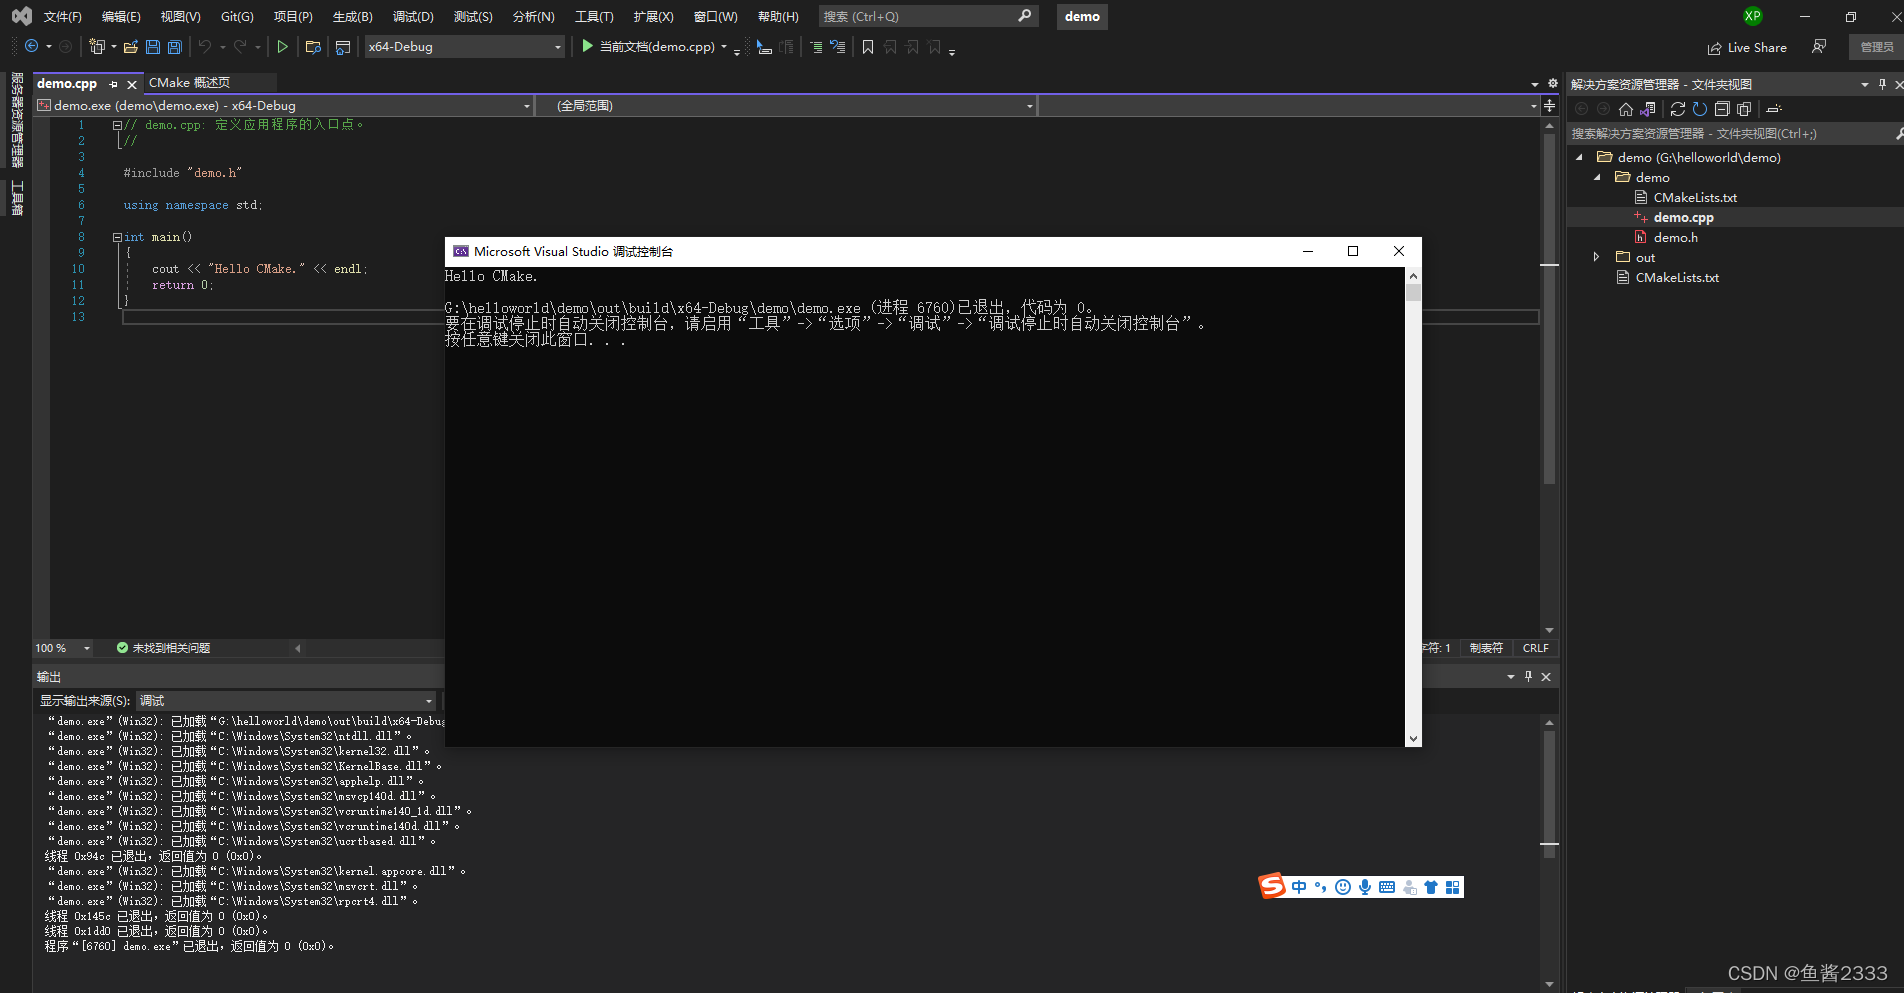Click the navigate backward arrow icon

coord(32,47)
